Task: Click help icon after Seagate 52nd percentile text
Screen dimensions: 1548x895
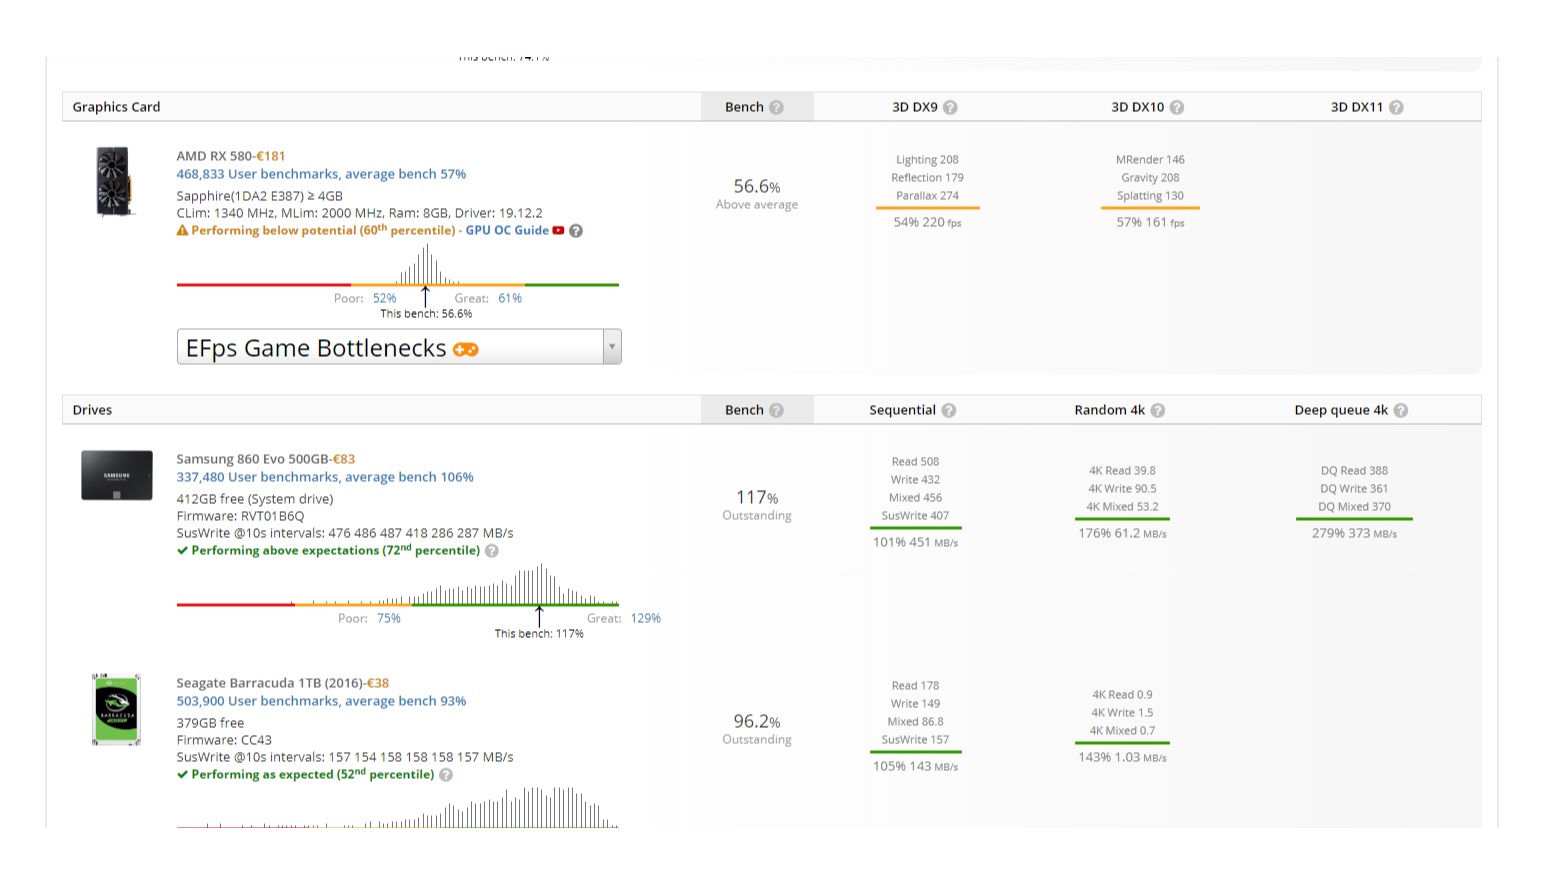Action: (446, 774)
